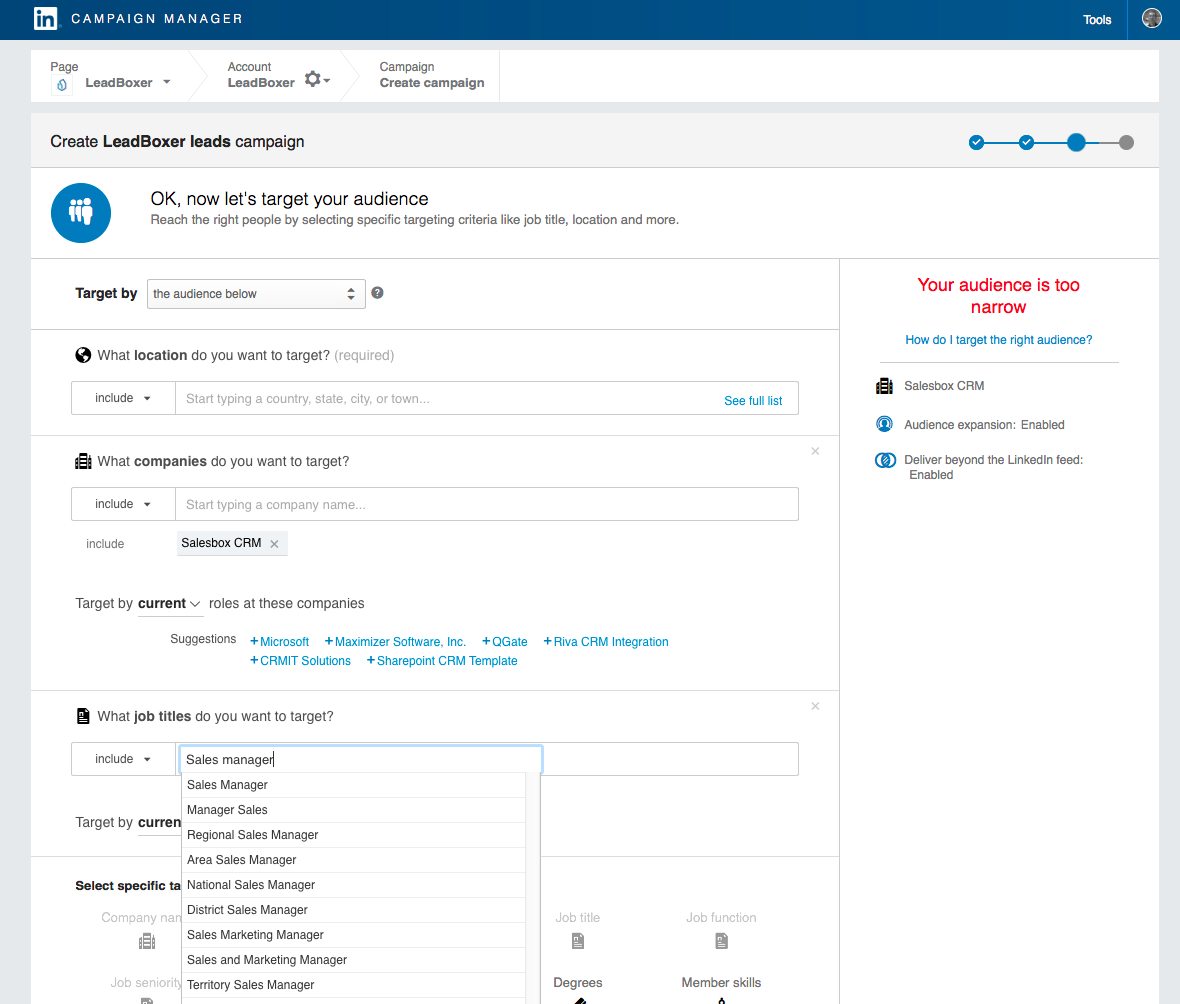Remove the Salesbox CRM company tag
Viewport: 1180px width, 1004px height.
[274, 543]
